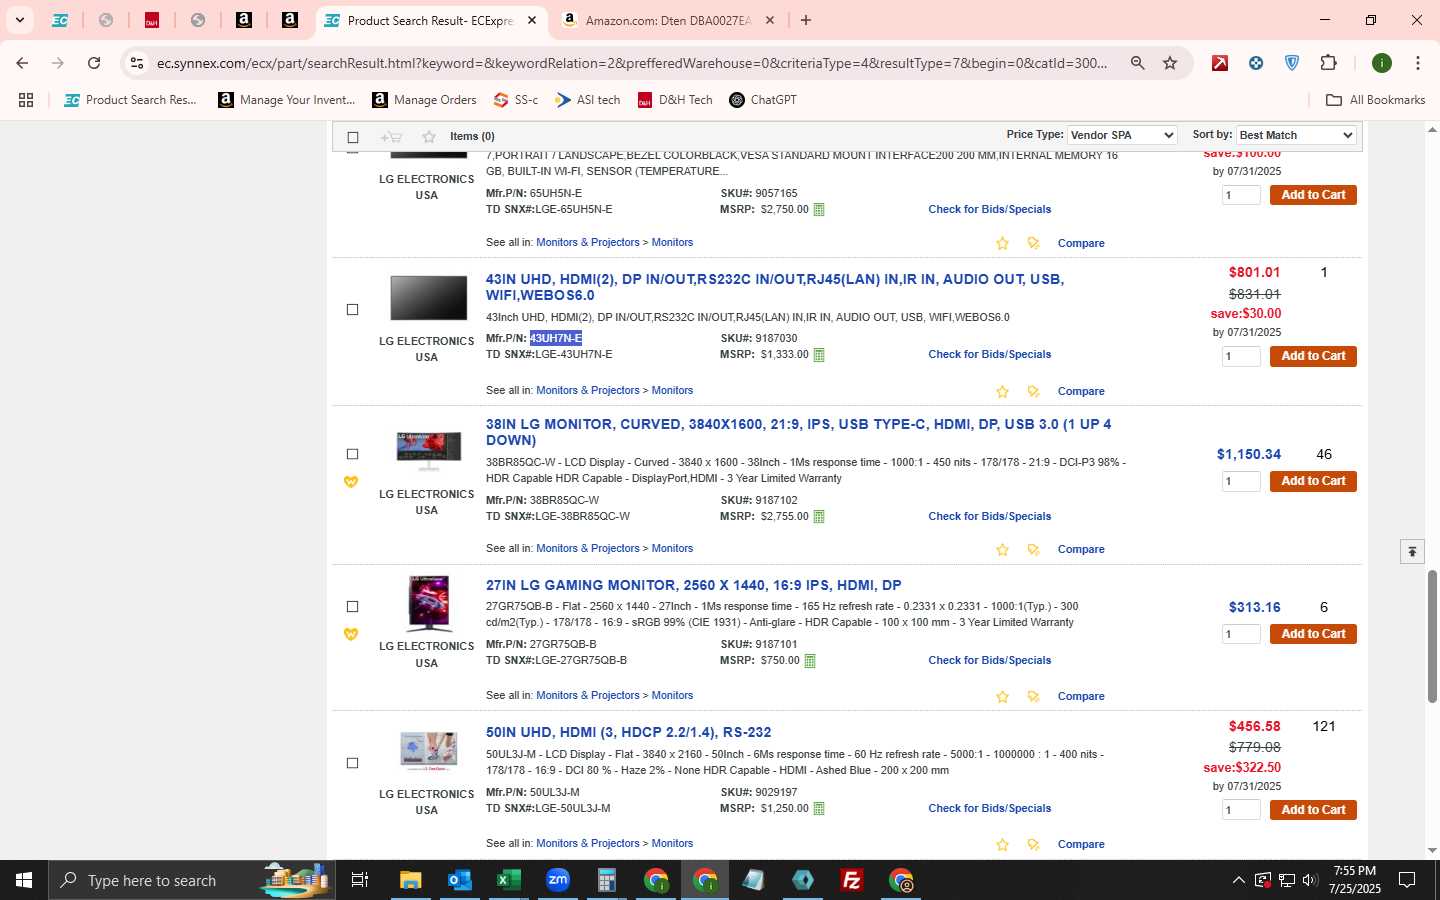Switch to the Amazon.com Dten DBA0027EA tab
1440x900 pixels.
click(x=668, y=20)
